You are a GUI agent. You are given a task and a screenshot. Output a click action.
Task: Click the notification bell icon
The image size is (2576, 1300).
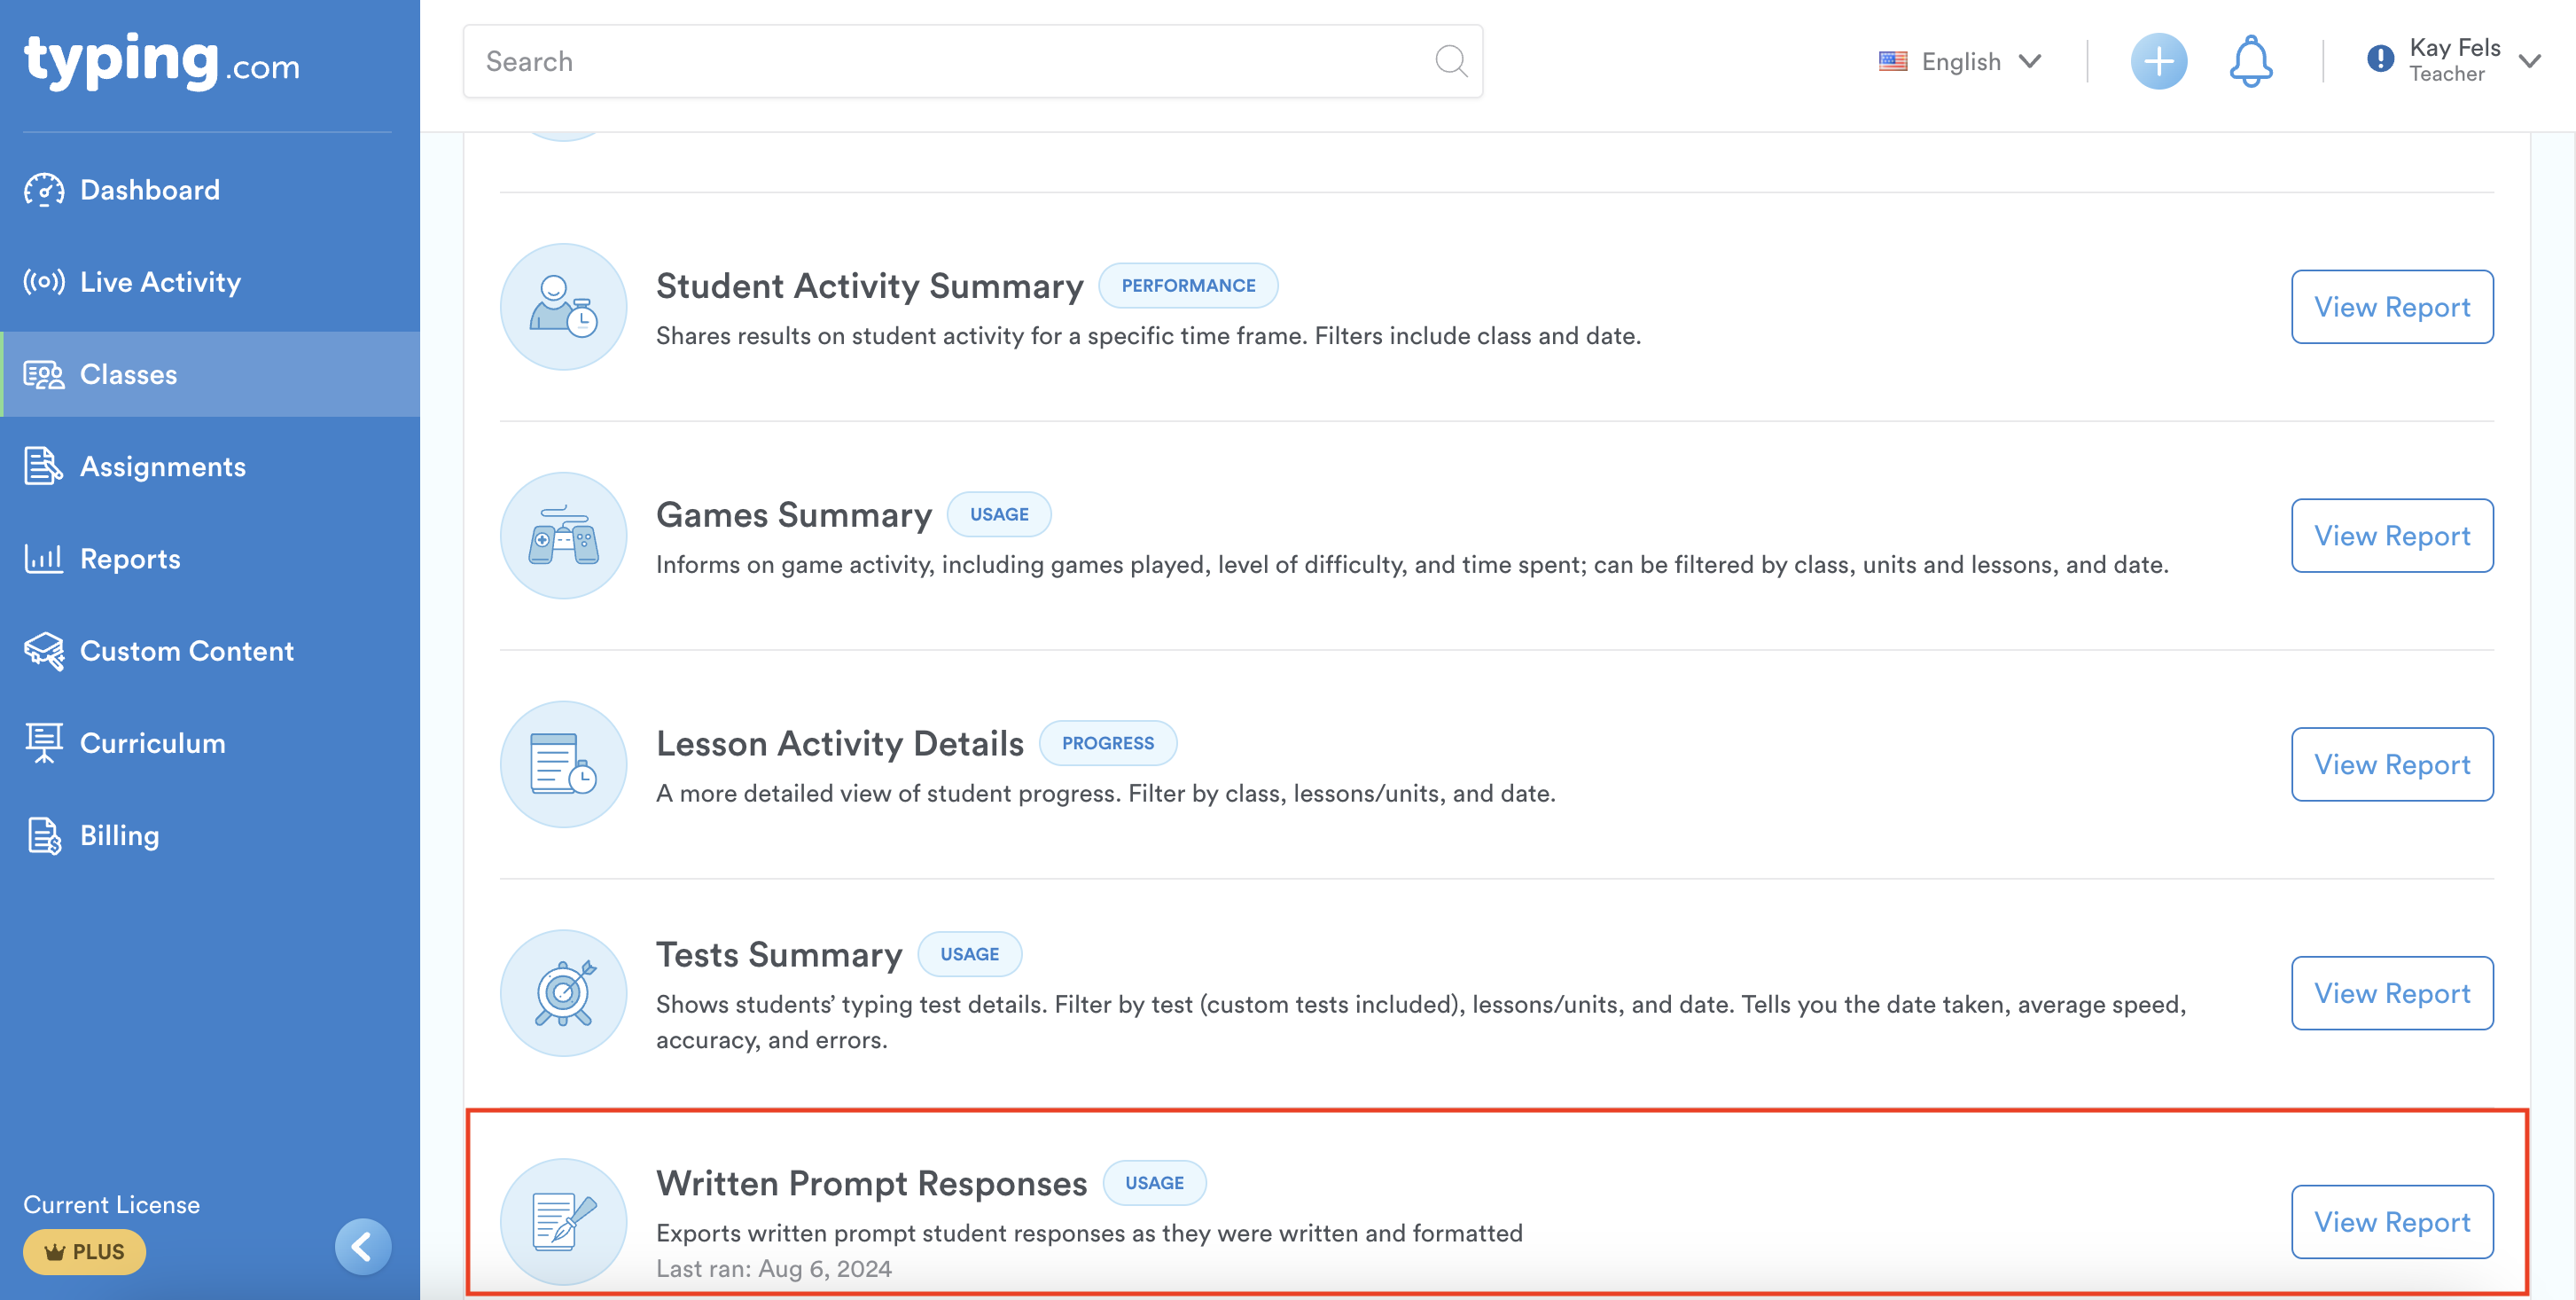pos(2250,62)
